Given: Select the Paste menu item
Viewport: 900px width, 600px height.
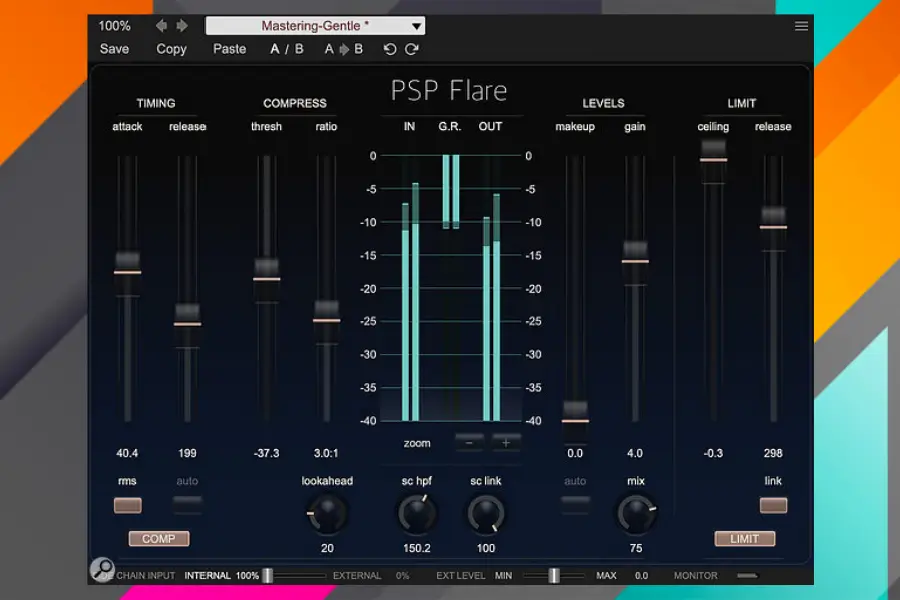Looking at the screenshot, I should tap(229, 48).
